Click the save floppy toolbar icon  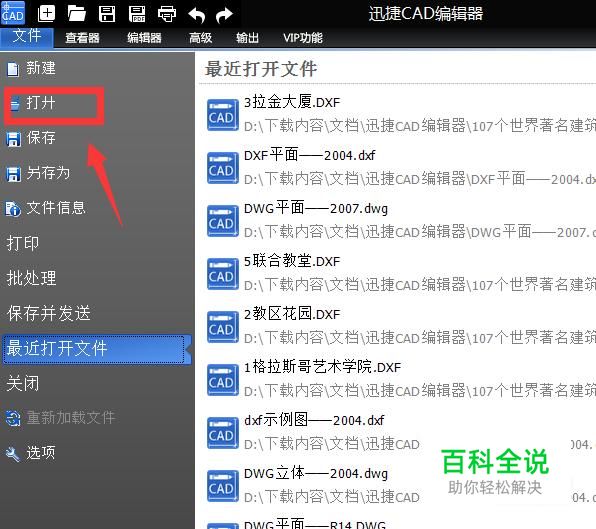107,13
